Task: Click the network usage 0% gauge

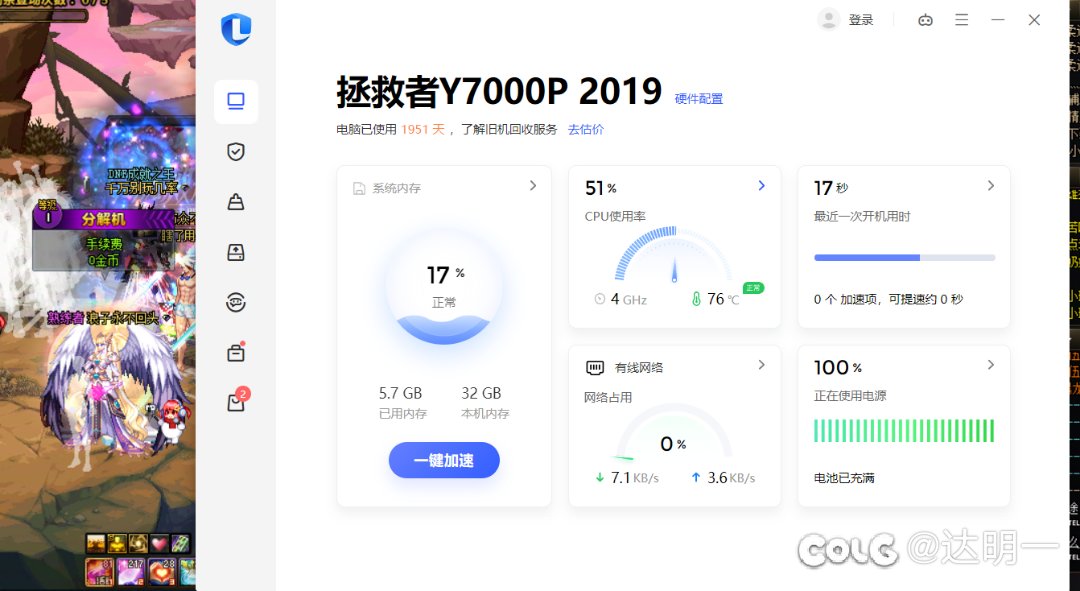Action: [x=674, y=433]
